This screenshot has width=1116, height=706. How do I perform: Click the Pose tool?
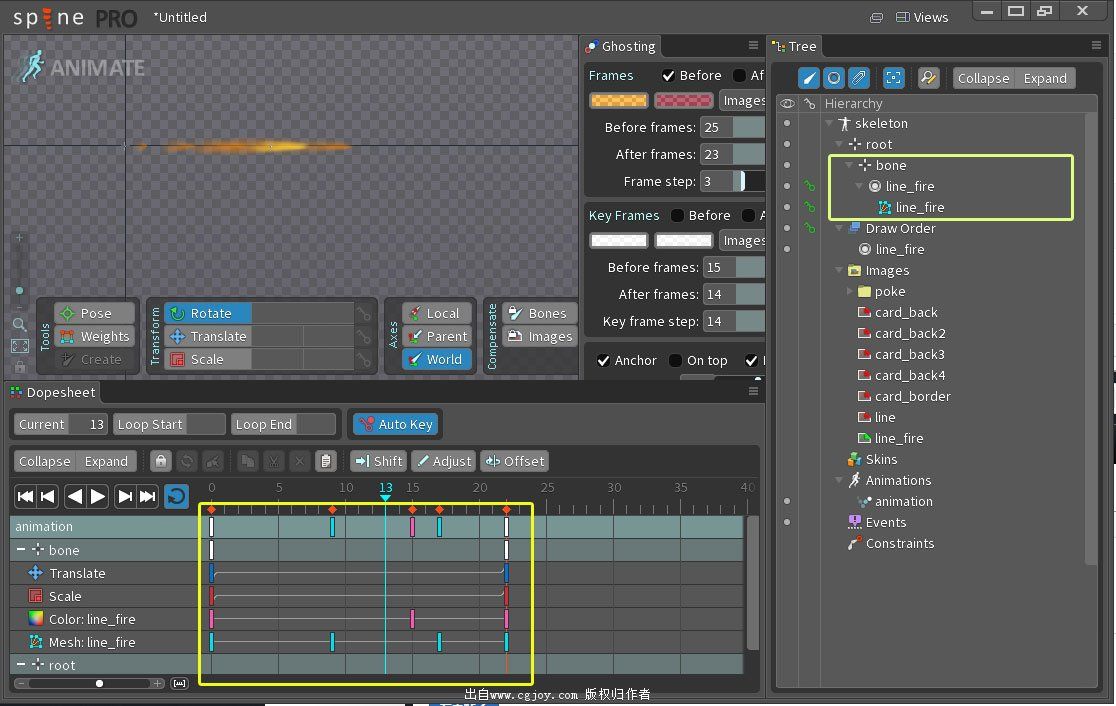[x=95, y=313]
